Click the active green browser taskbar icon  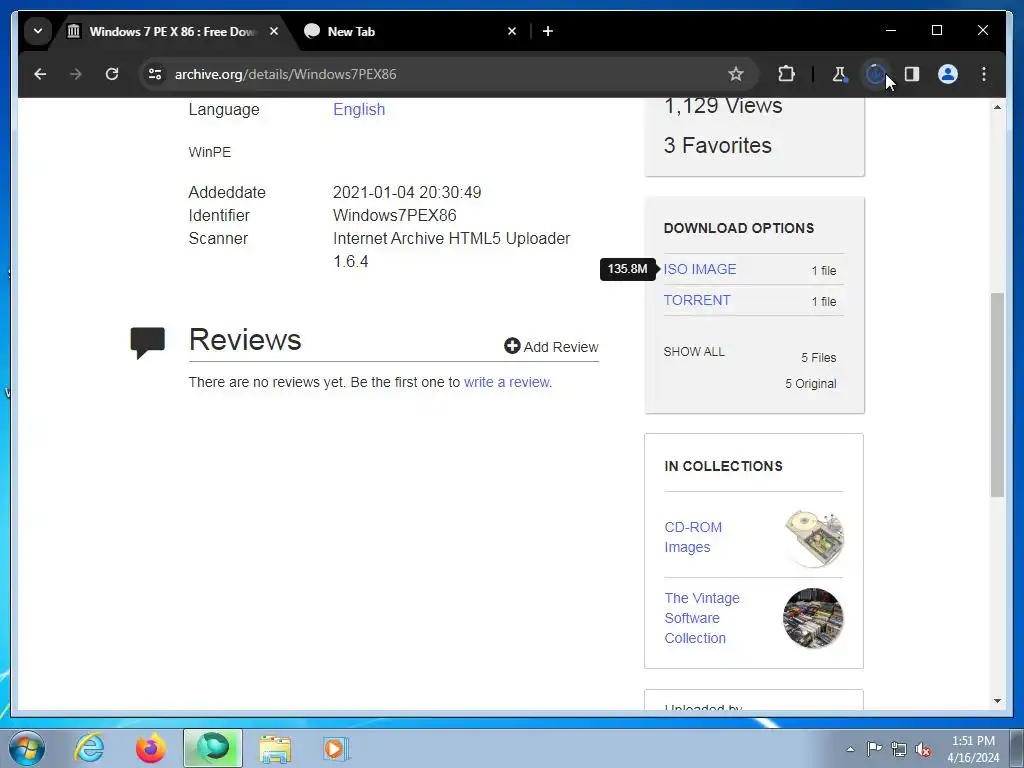213,748
